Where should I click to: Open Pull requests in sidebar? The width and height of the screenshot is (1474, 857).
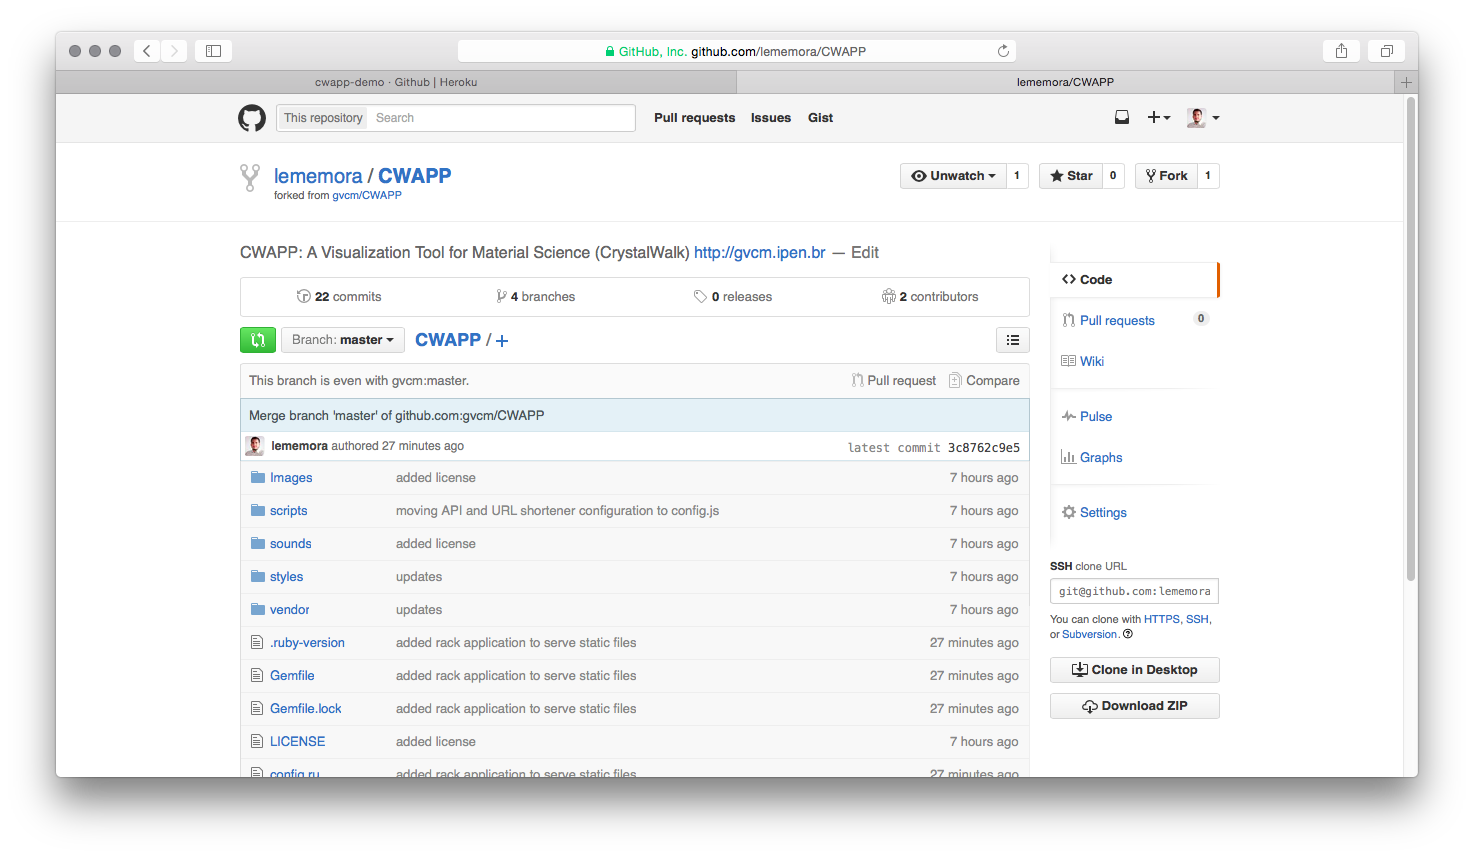[x=1117, y=321]
